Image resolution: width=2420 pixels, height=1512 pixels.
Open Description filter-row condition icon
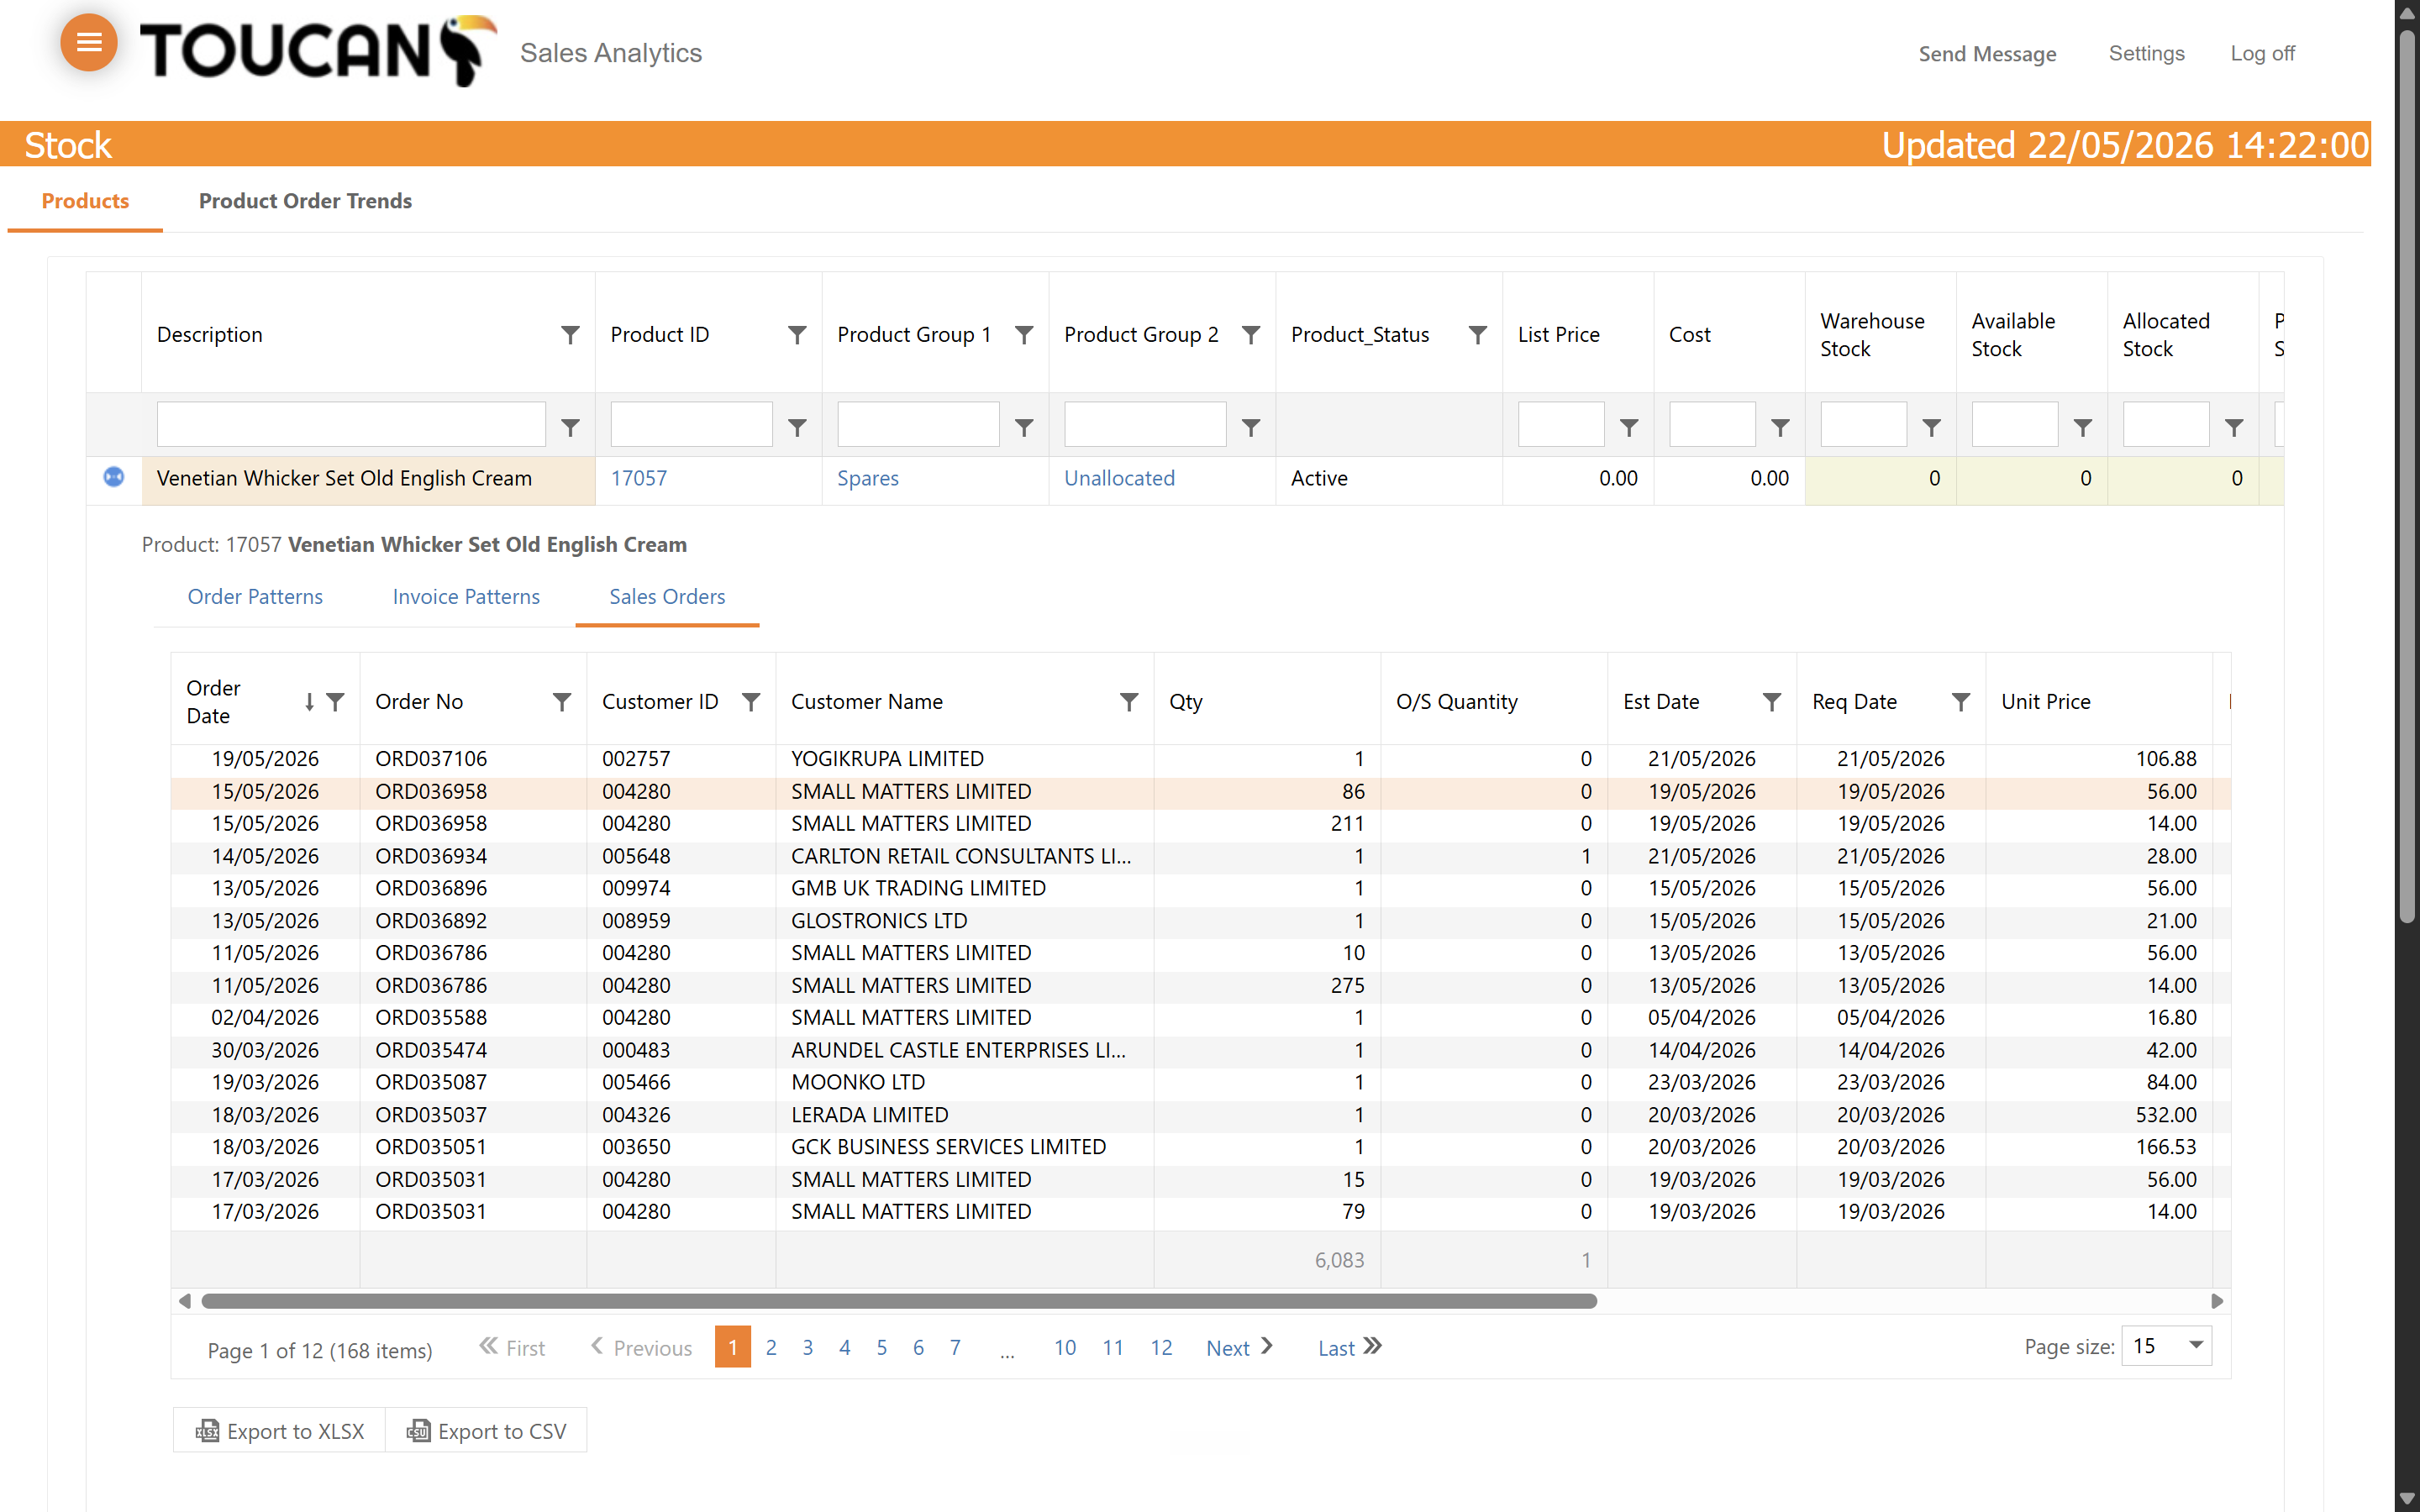coord(570,427)
